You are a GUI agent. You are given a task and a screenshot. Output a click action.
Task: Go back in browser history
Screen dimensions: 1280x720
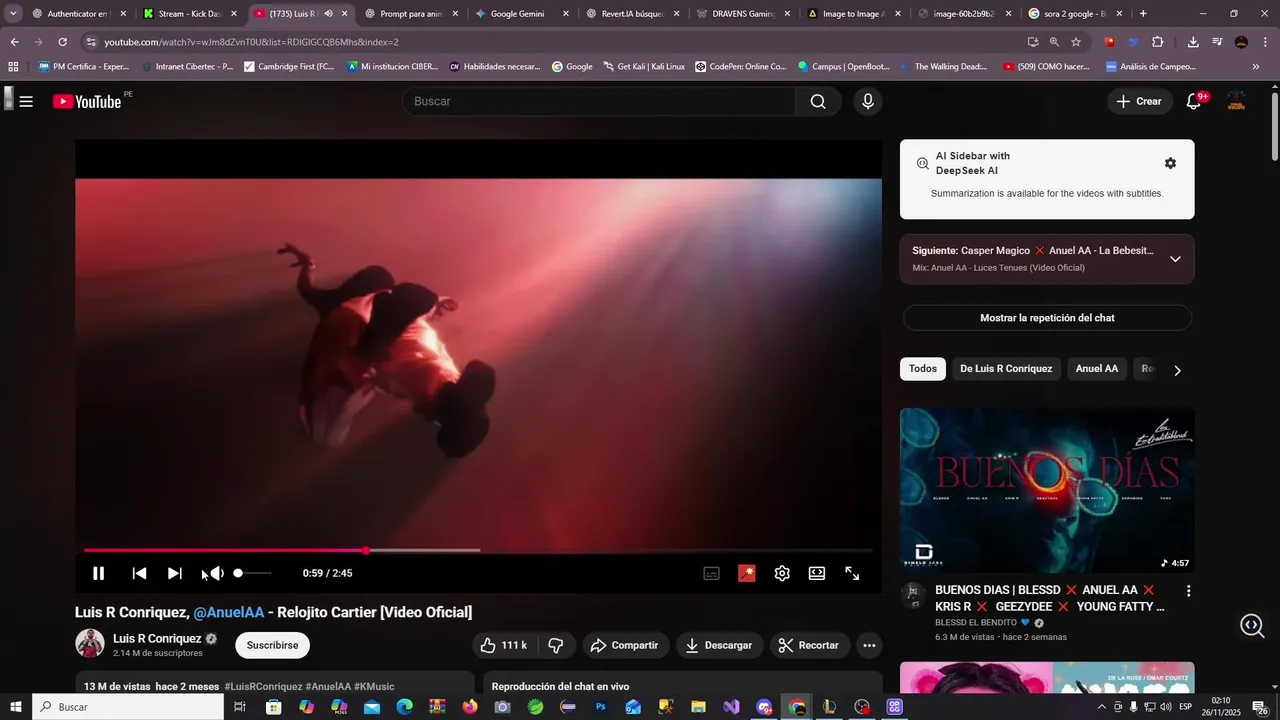point(14,42)
